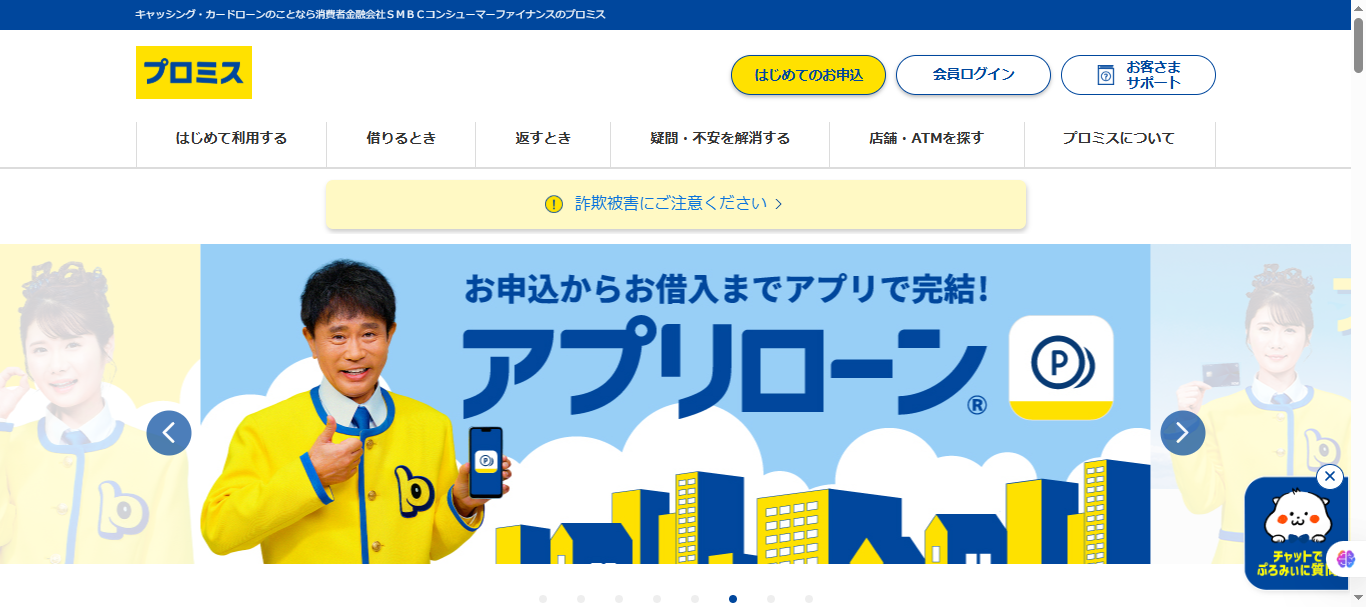This screenshot has width=1366, height=607.
Task: Open the chat mascot widget
Action: click(1296, 535)
